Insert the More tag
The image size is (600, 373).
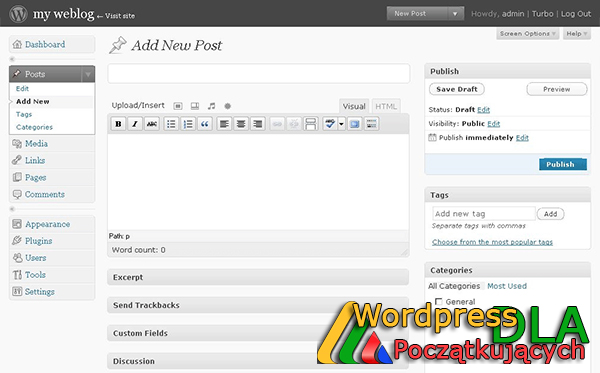[x=311, y=124]
